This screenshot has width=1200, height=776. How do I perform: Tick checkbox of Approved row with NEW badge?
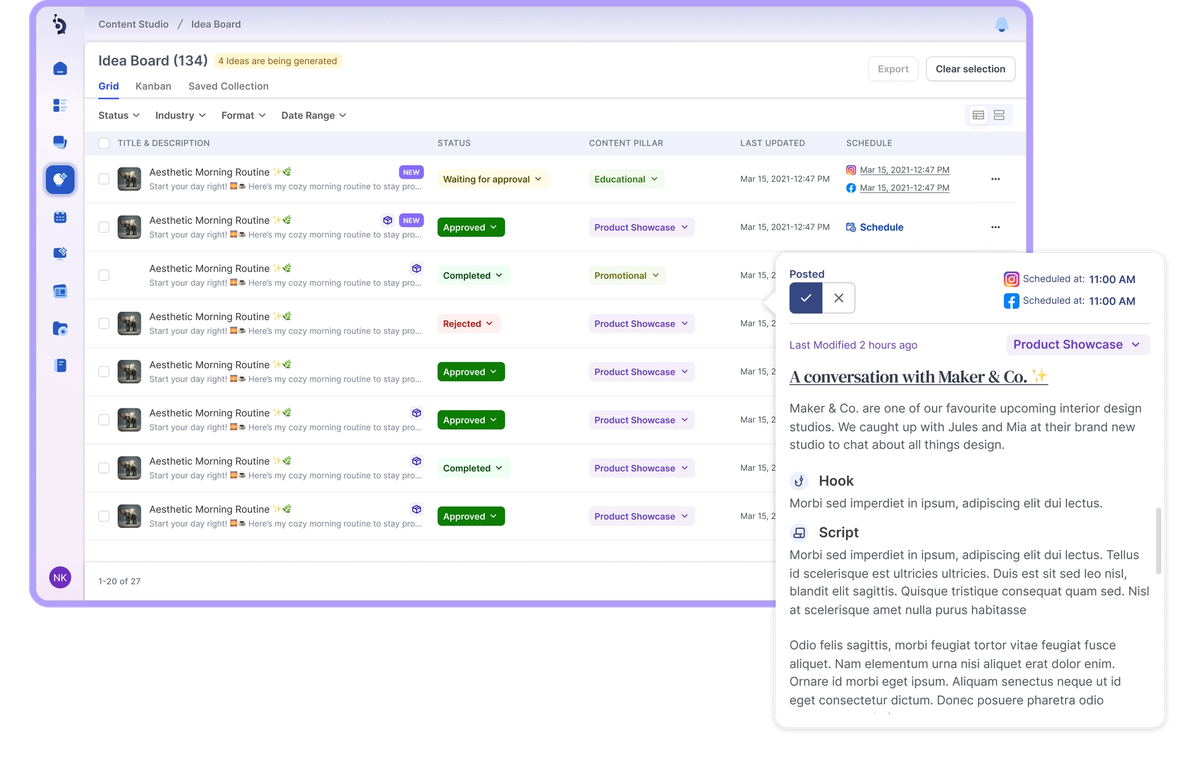tap(104, 227)
